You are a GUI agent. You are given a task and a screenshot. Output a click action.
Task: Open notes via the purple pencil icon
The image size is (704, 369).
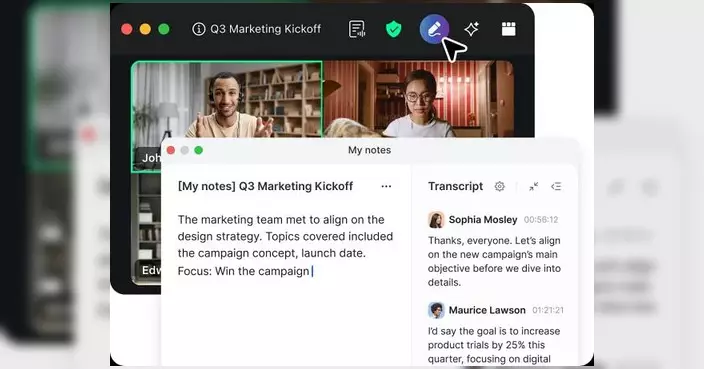[434, 29]
